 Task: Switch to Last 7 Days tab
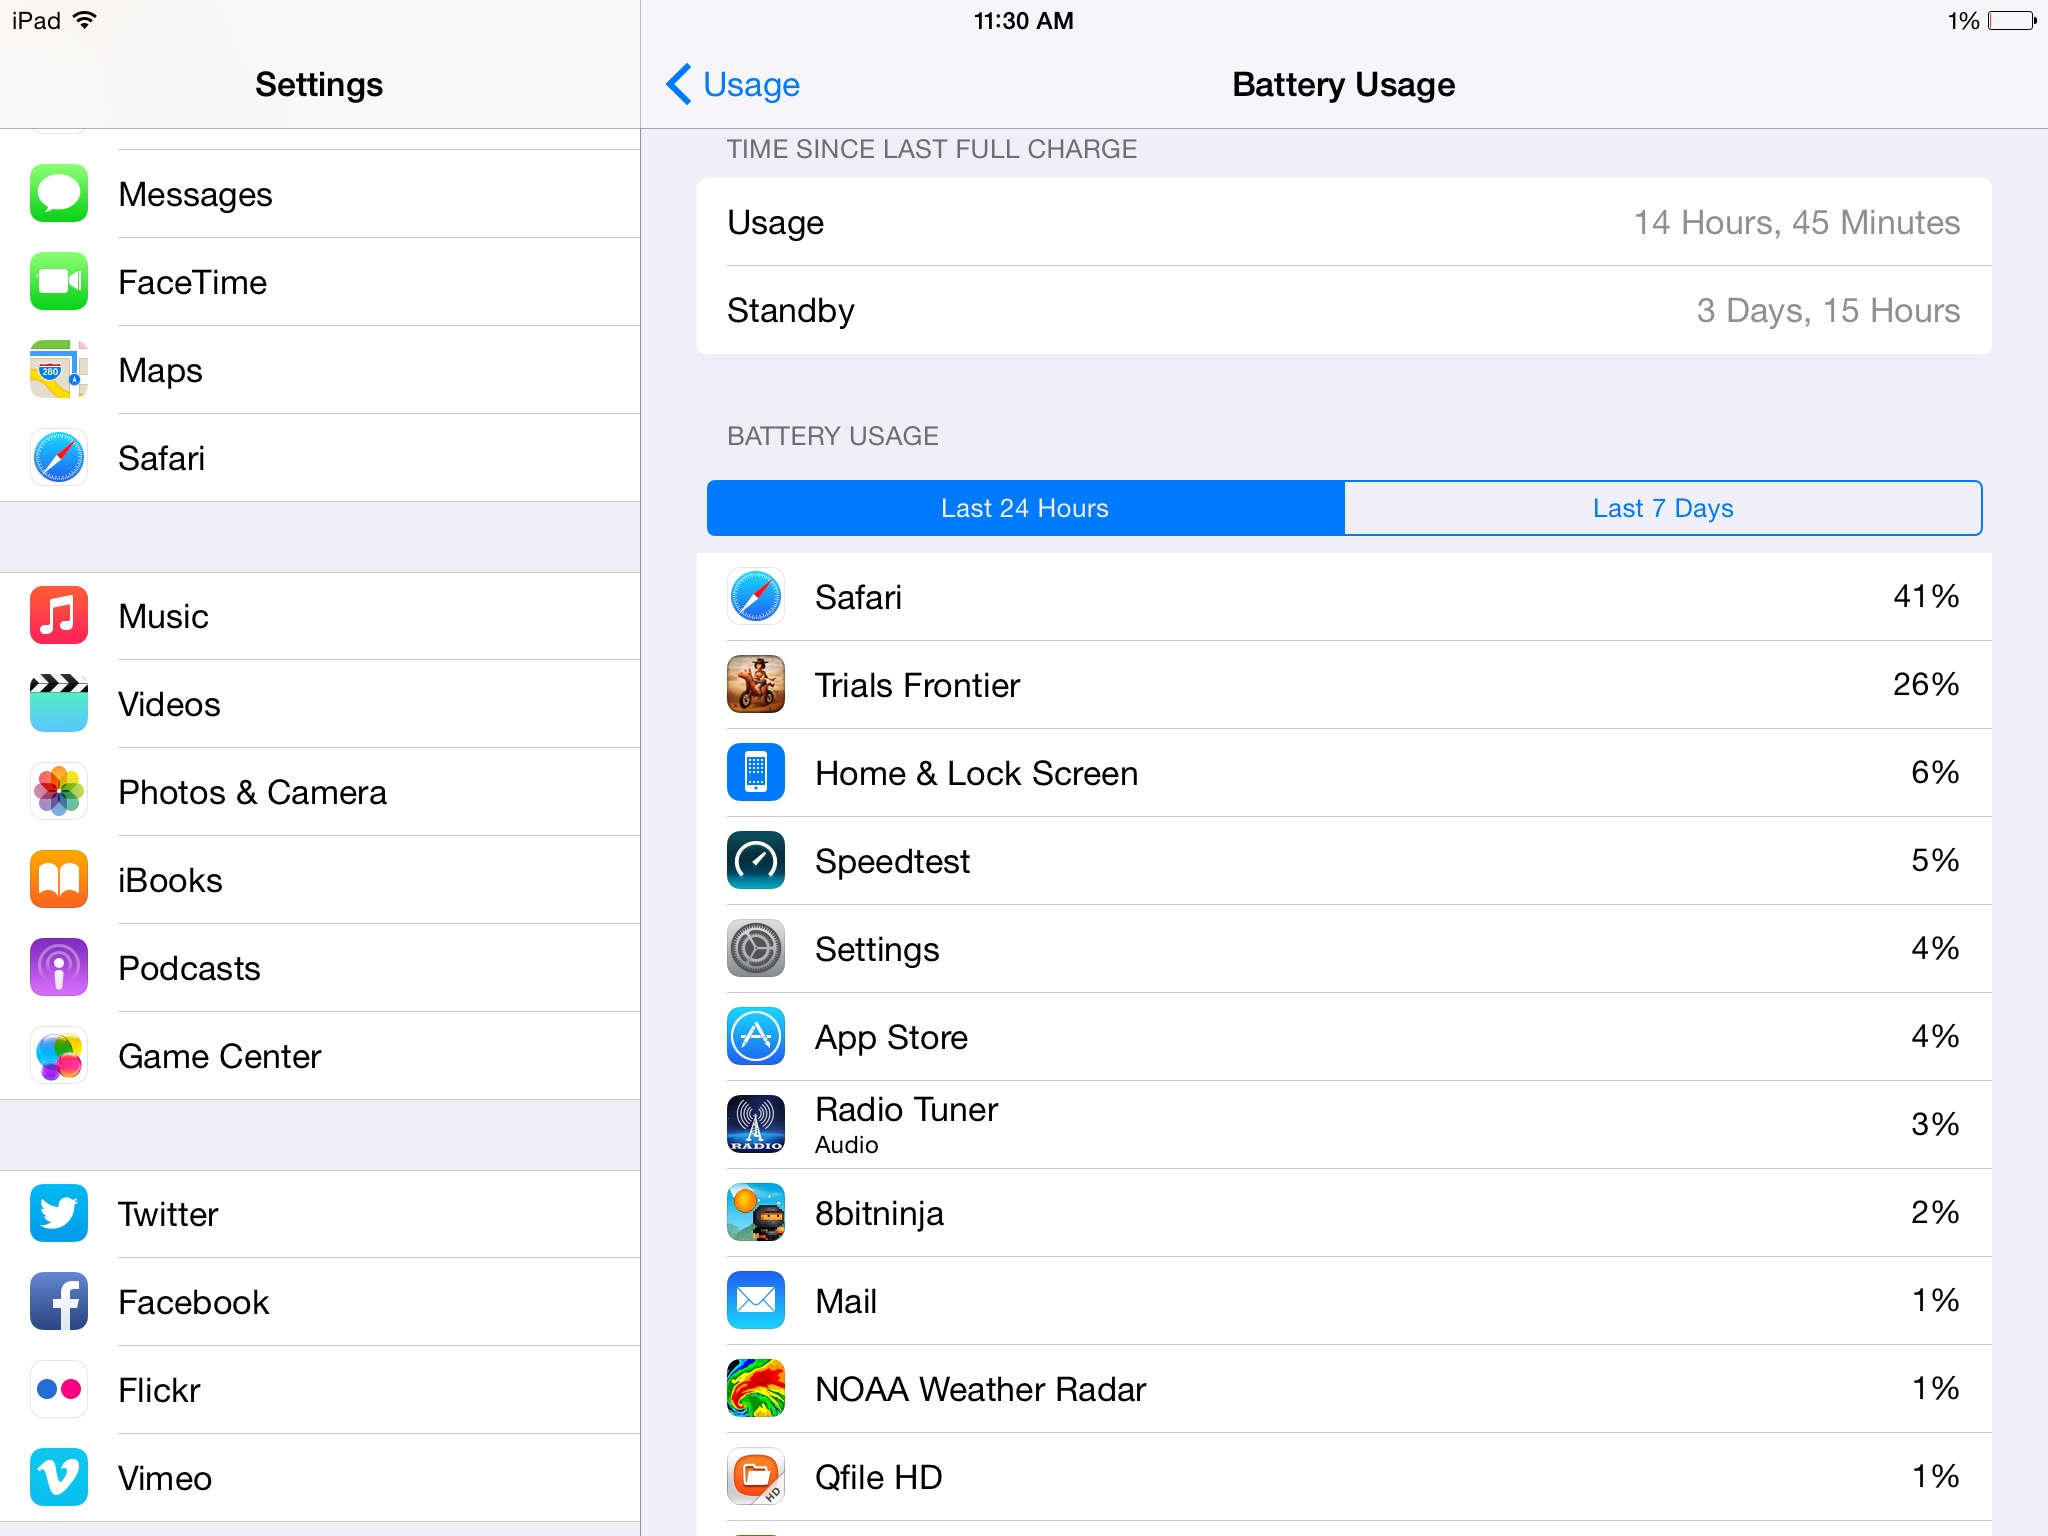(x=1663, y=508)
